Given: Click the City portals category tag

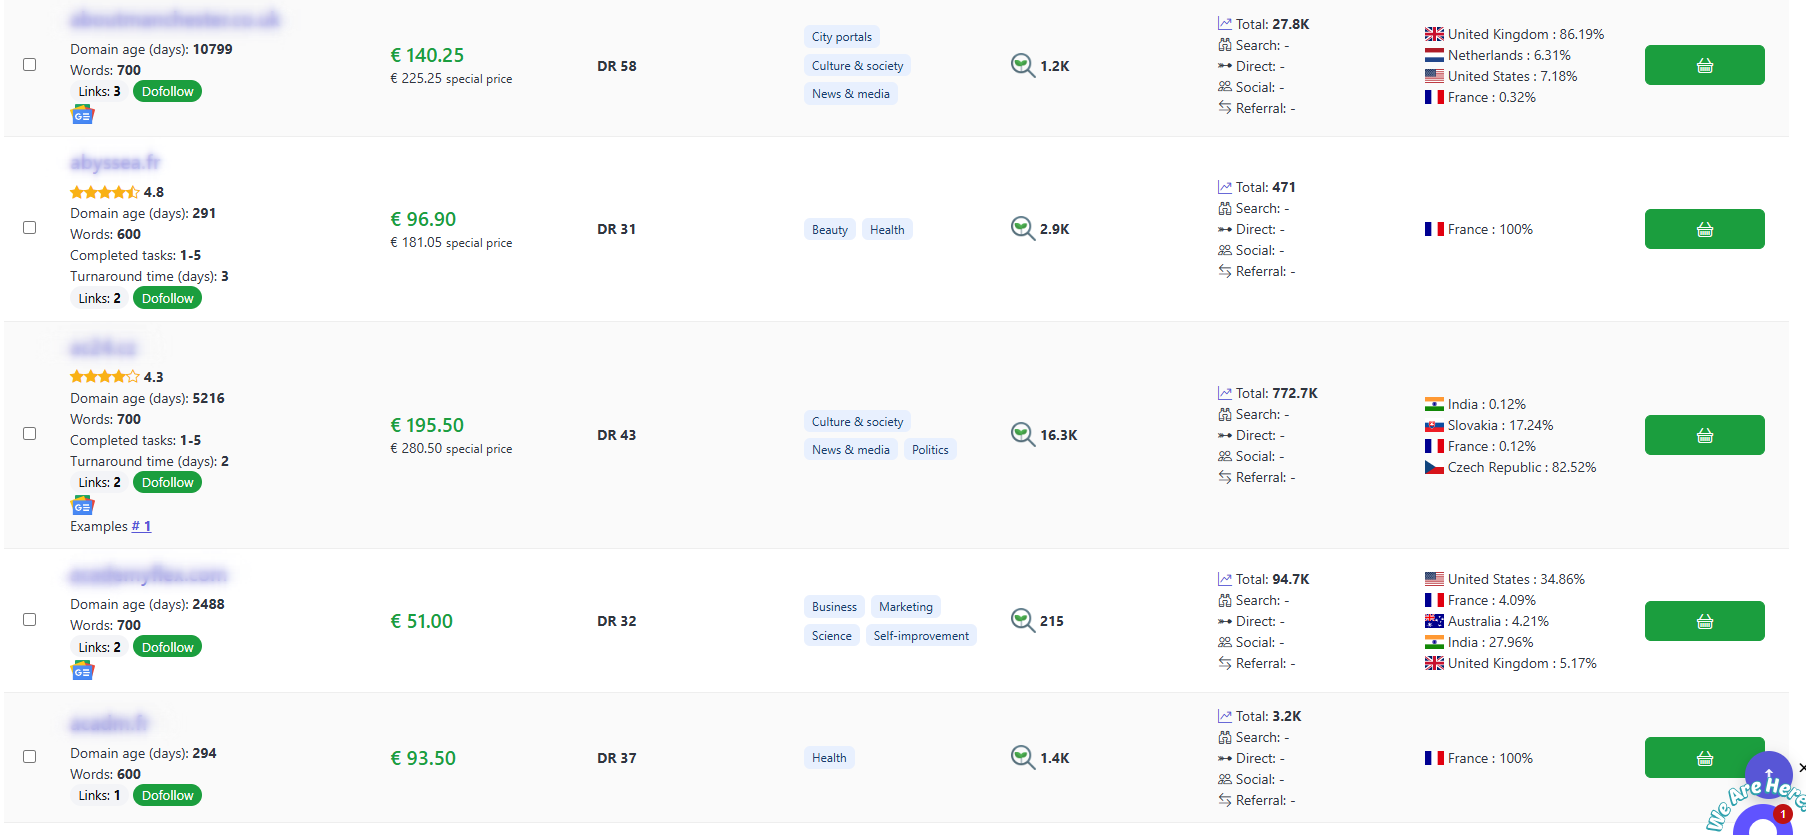Looking at the screenshot, I should pos(841,37).
